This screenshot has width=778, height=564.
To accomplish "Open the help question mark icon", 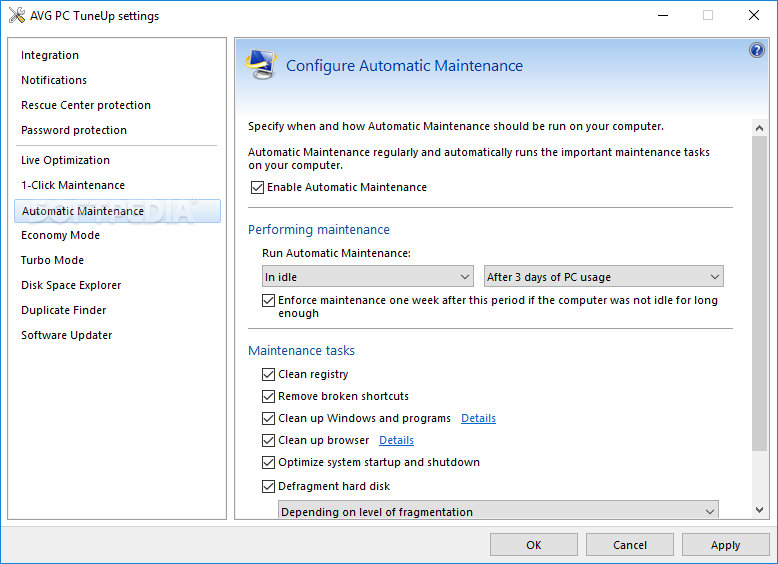I will click(757, 50).
